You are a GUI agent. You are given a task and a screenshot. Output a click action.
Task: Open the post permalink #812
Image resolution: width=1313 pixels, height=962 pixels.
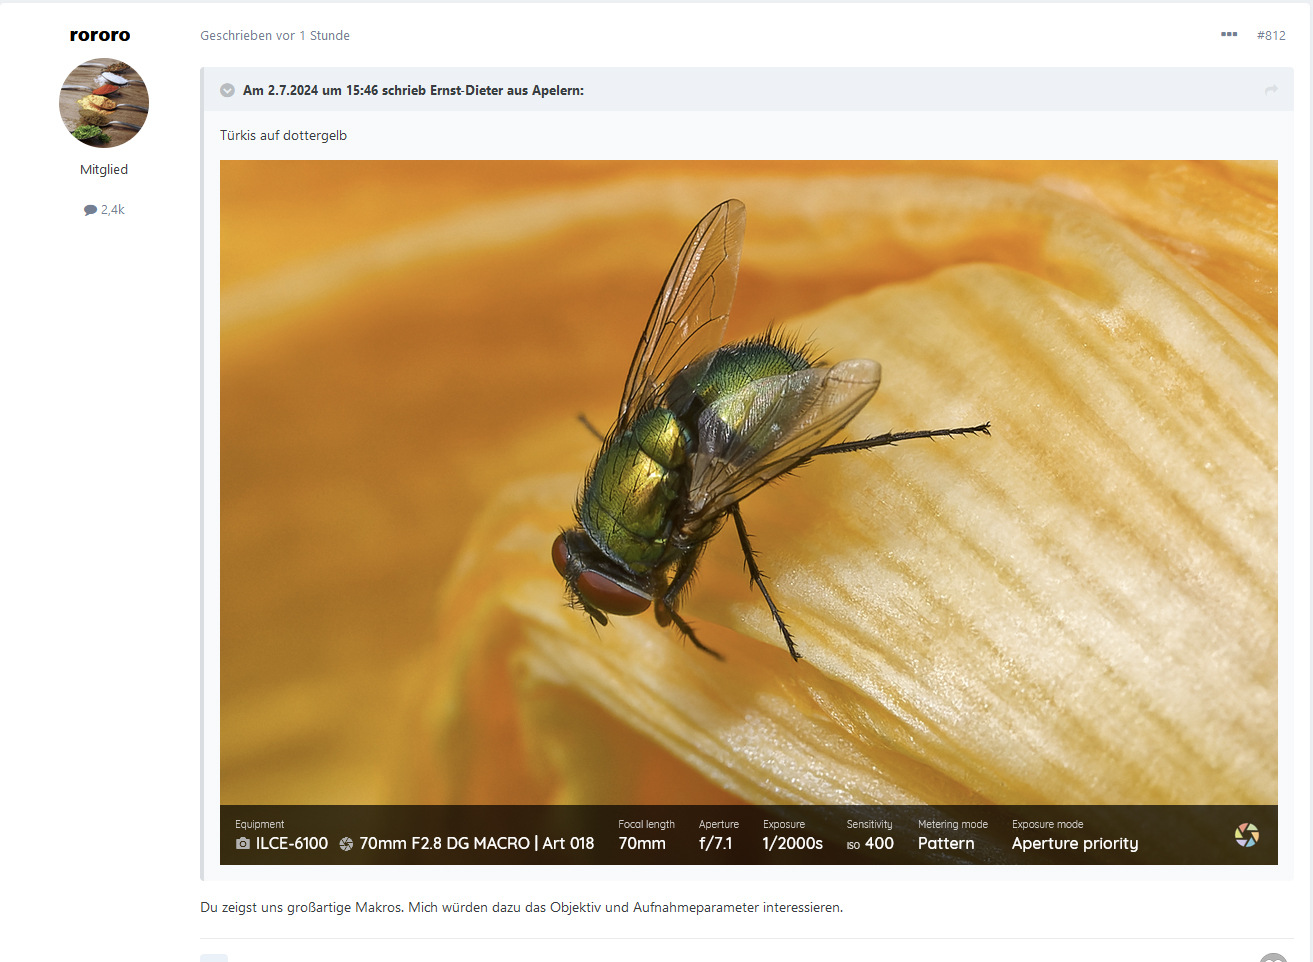[1271, 35]
